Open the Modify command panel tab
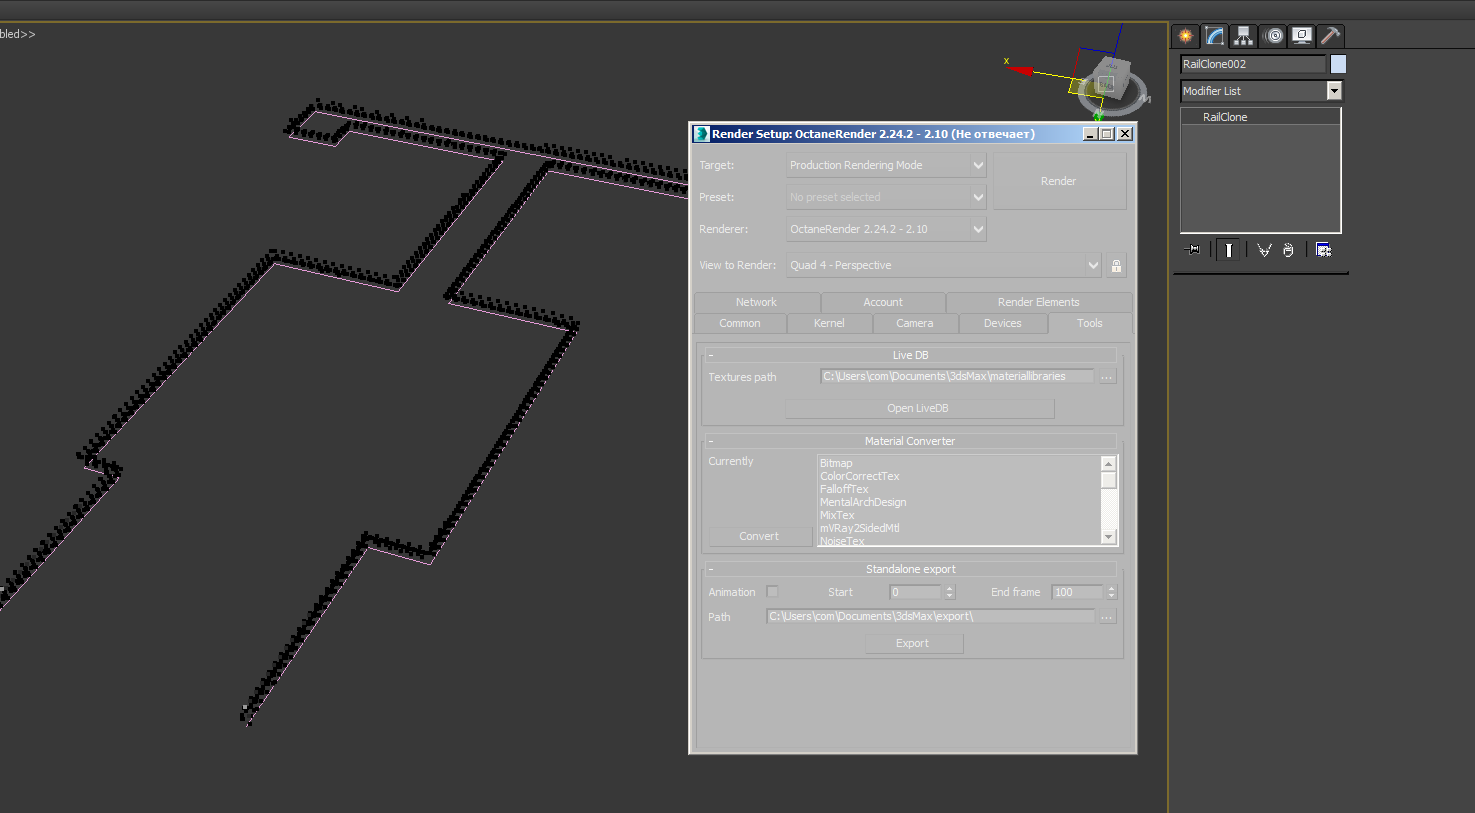 (x=1215, y=36)
